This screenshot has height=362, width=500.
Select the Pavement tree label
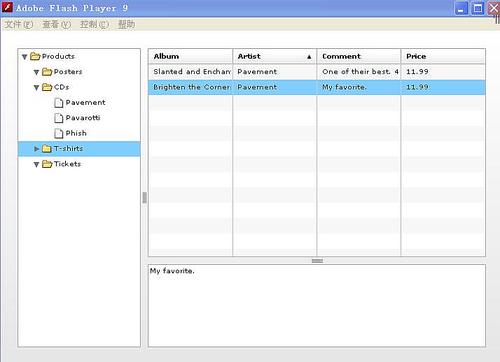pyautogui.click(x=85, y=102)
